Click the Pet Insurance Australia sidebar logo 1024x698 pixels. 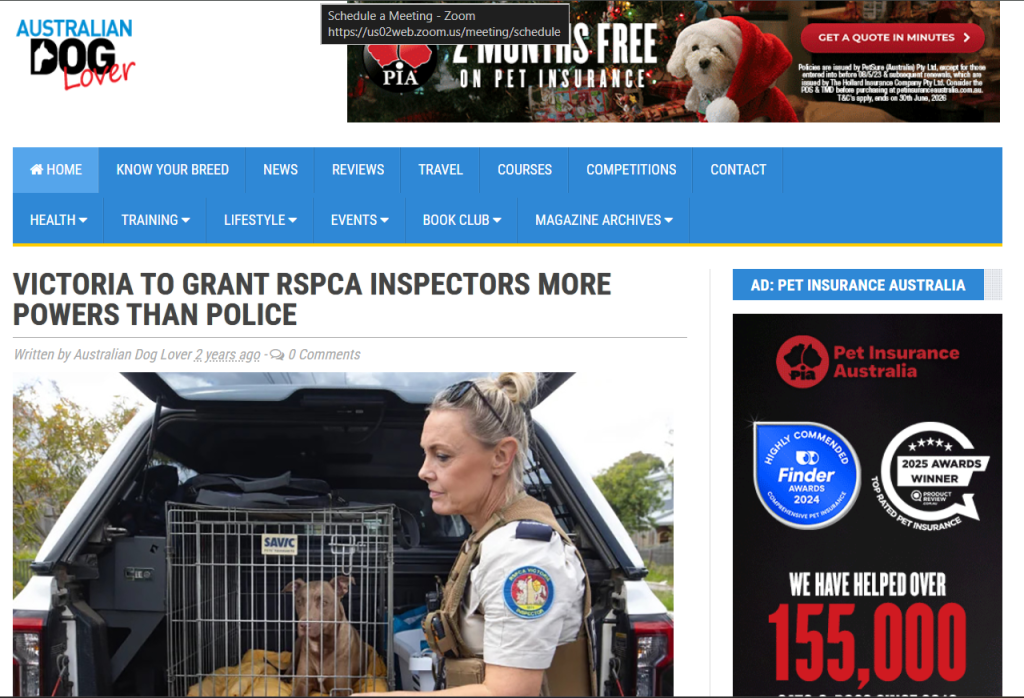[x=867, y=362]
